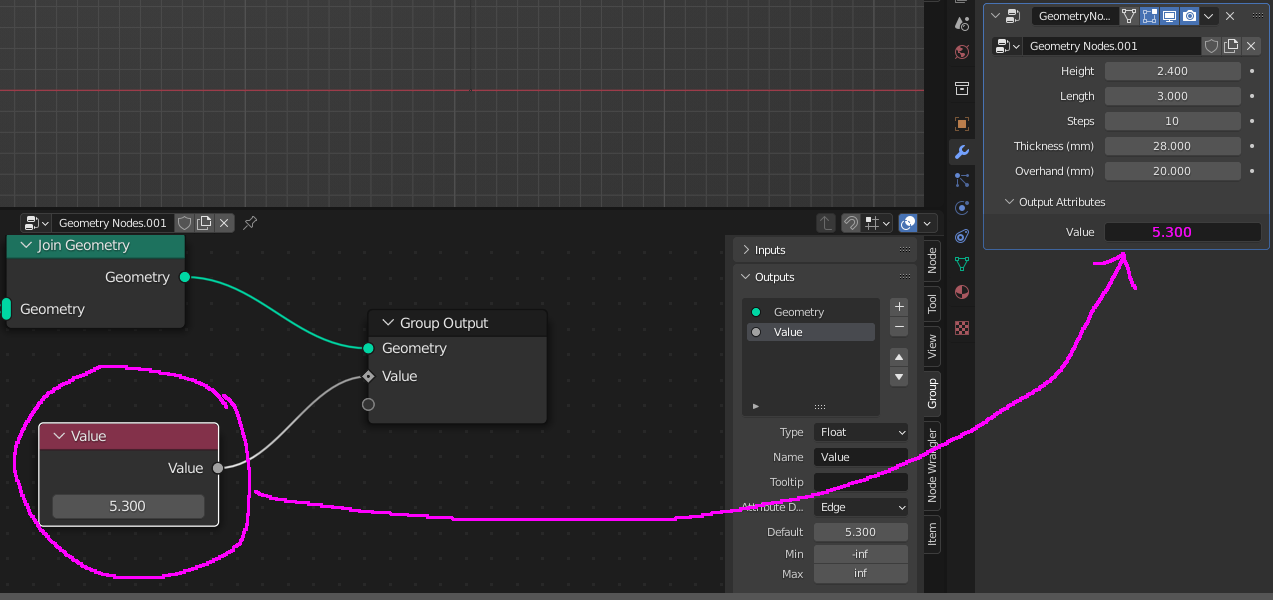This screenshot has height=603, width=1273.
Task: Open the World properties tab
Action: pyautogui.click(x=962, y=52)
